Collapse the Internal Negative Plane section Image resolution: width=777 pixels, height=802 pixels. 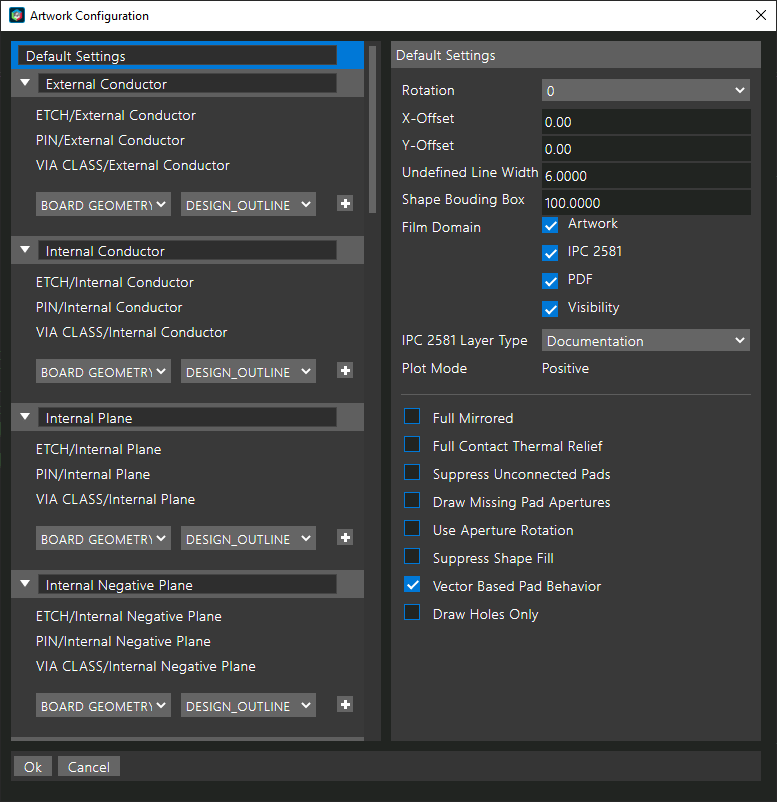(25, 584)
